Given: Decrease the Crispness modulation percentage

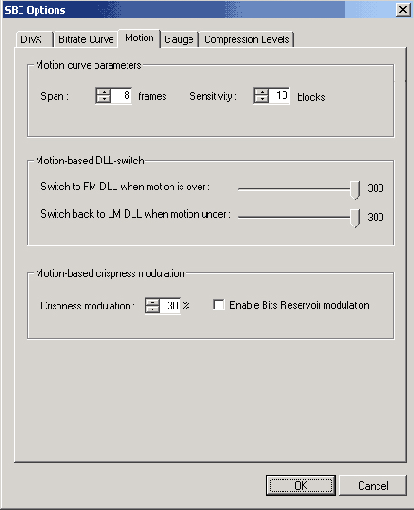Looking at the screenshot, I should click(153, 309).
